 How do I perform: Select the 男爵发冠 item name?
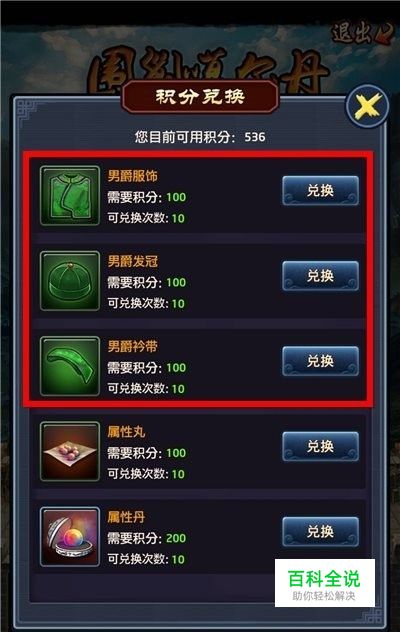(x=133, y=261)
